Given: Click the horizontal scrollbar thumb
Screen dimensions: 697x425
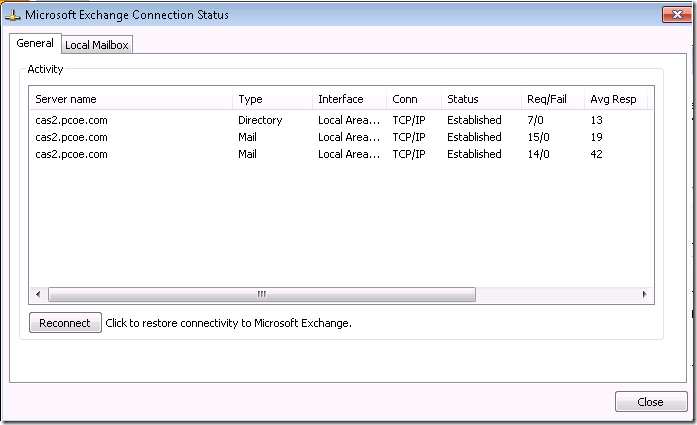Looking at the screenshot, I should click(262, 294).
